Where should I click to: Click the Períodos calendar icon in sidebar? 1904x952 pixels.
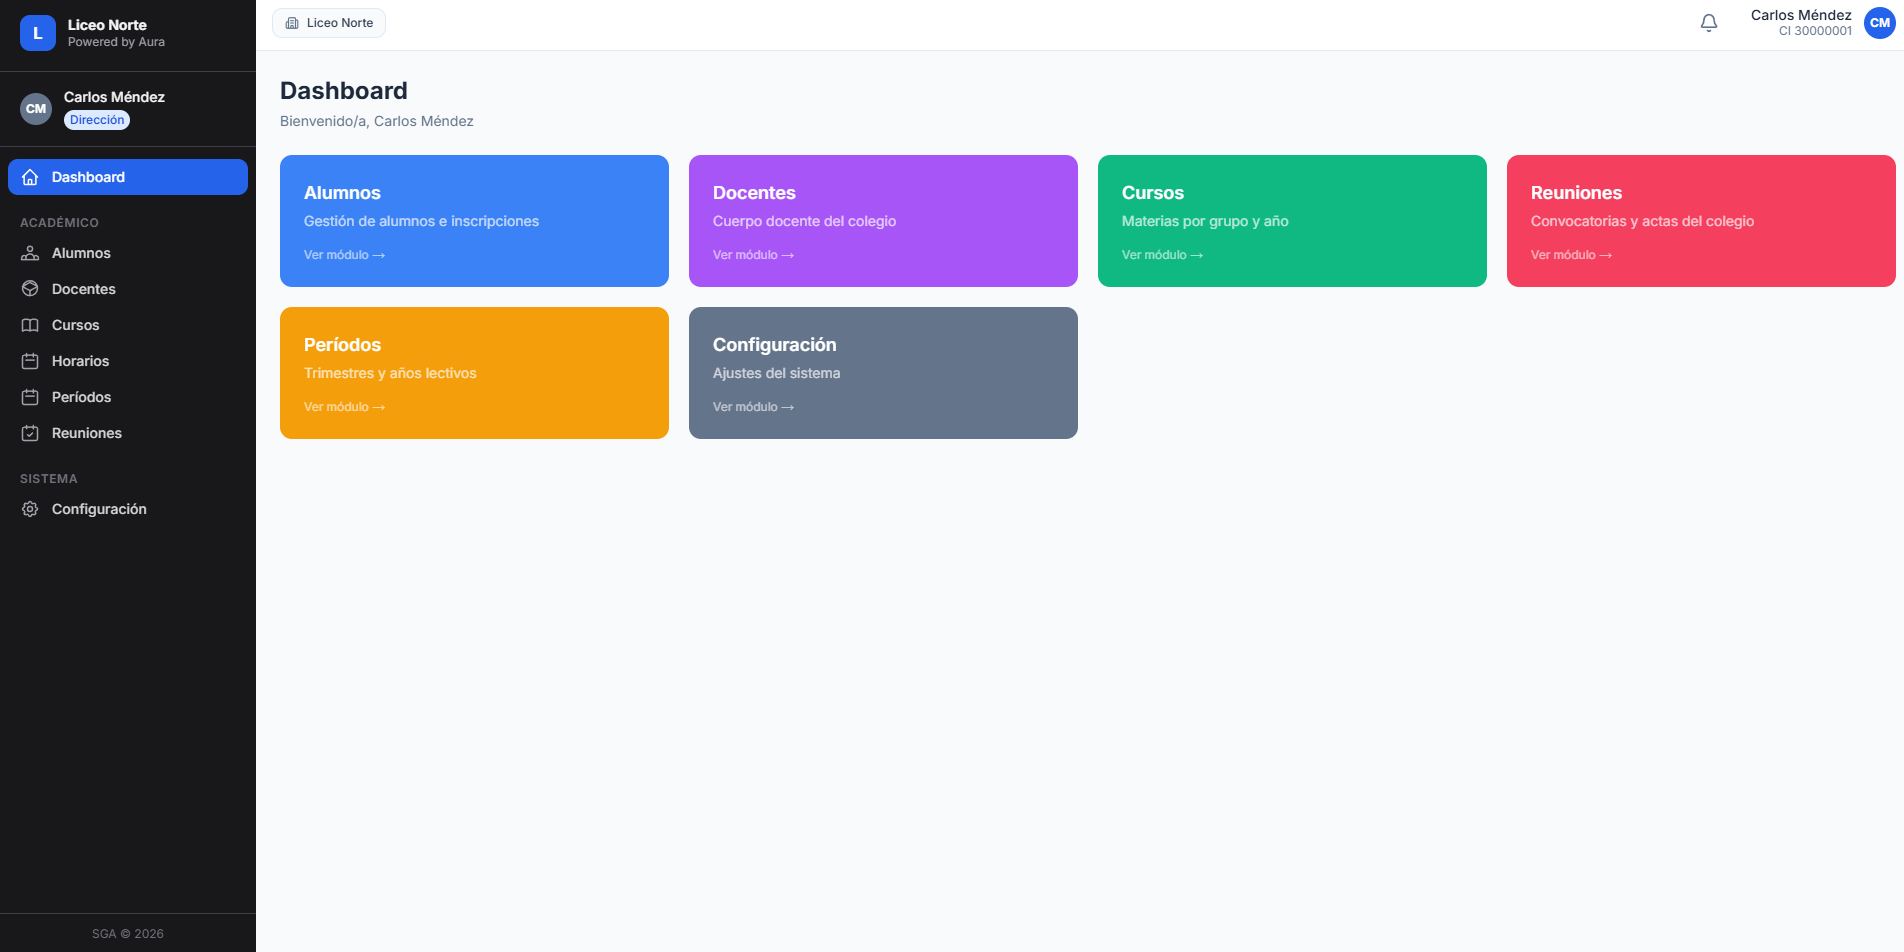click(x=30, y=397)
